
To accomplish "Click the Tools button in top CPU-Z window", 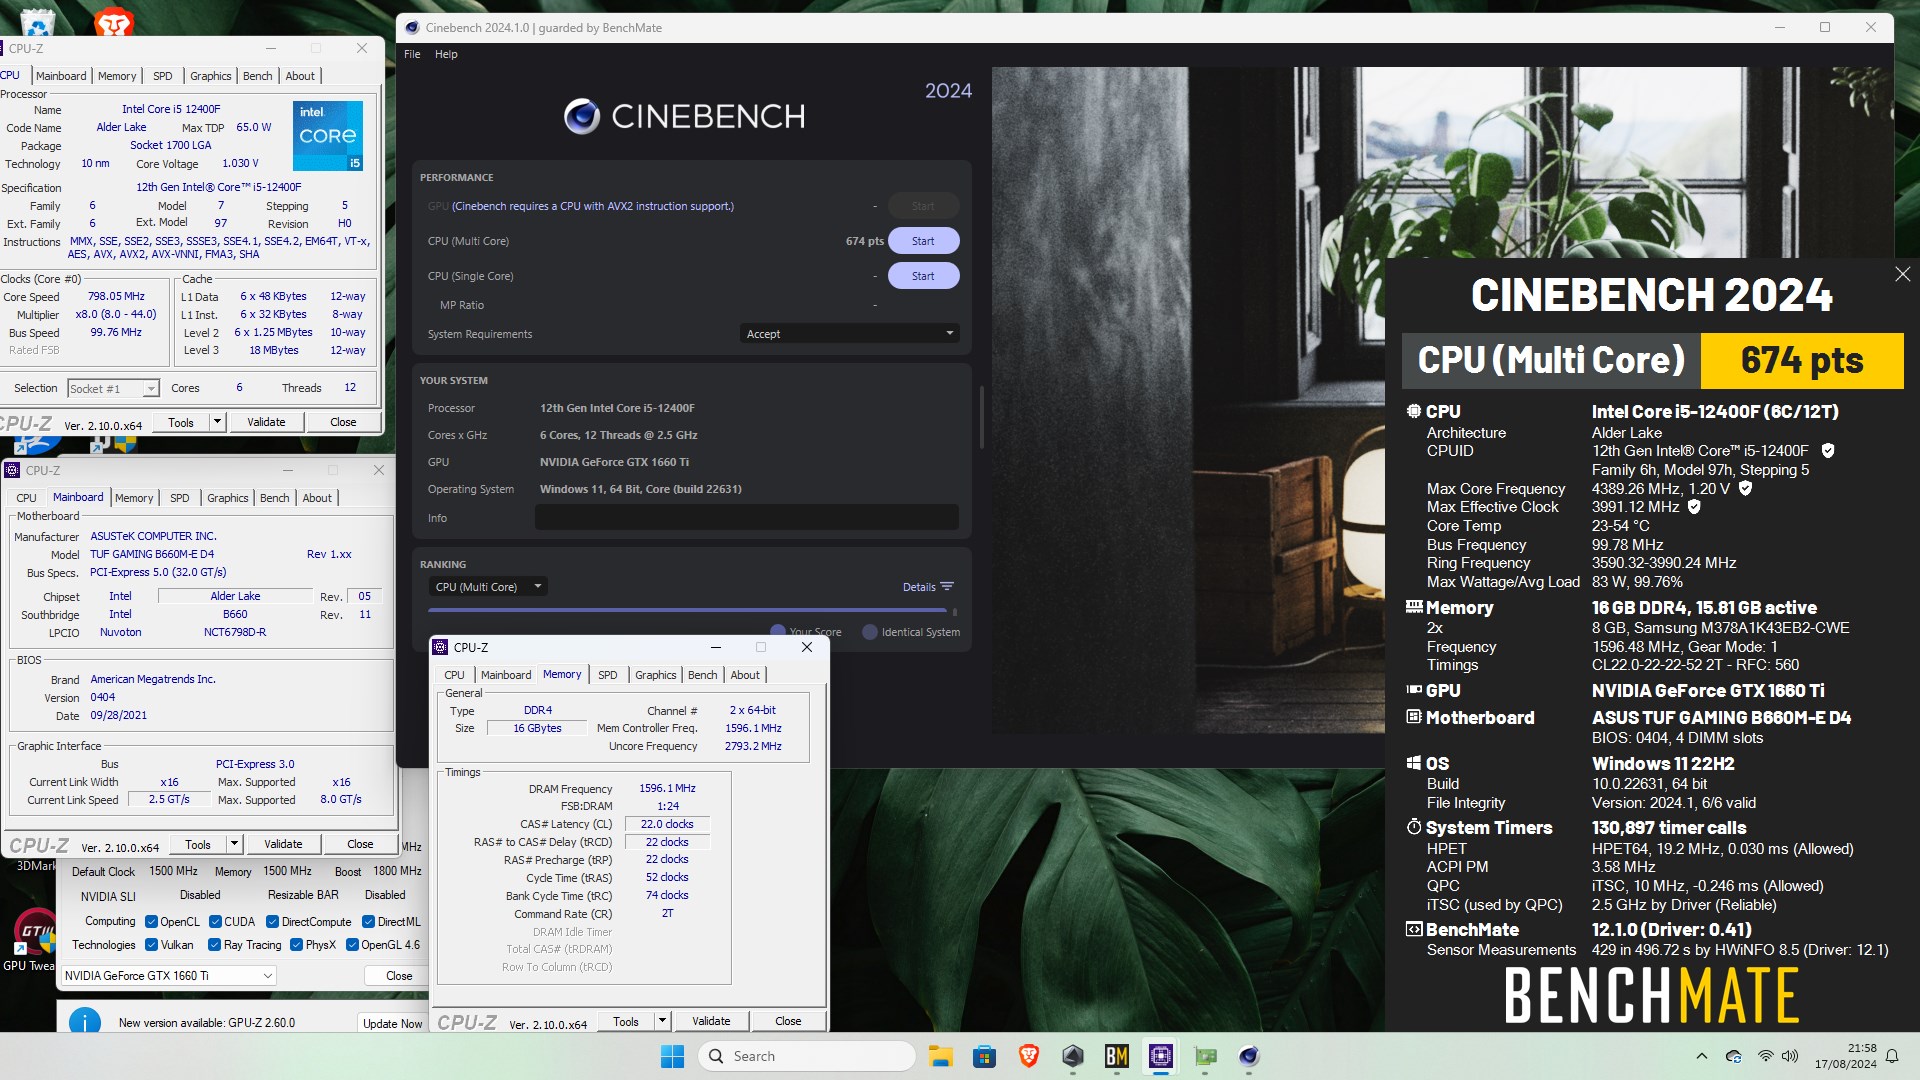I will point(181,422).
